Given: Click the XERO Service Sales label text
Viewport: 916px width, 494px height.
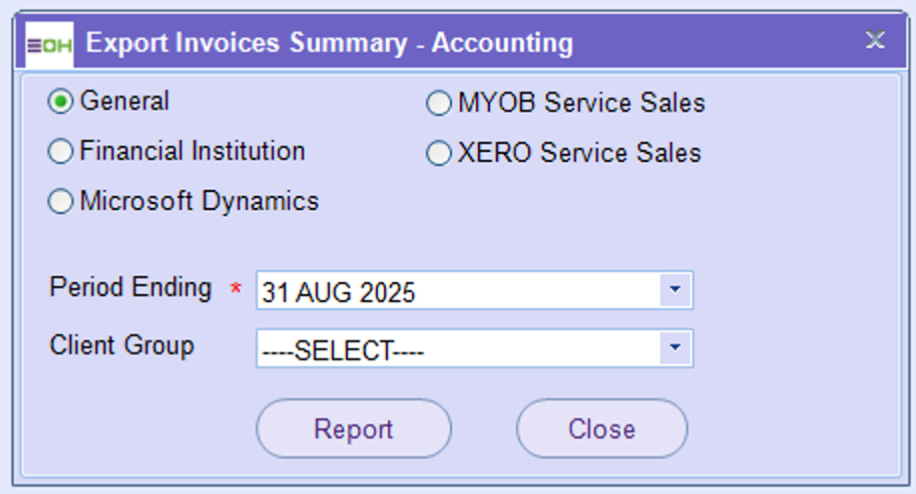Looking at the screenshot, I should coord(579,153).
